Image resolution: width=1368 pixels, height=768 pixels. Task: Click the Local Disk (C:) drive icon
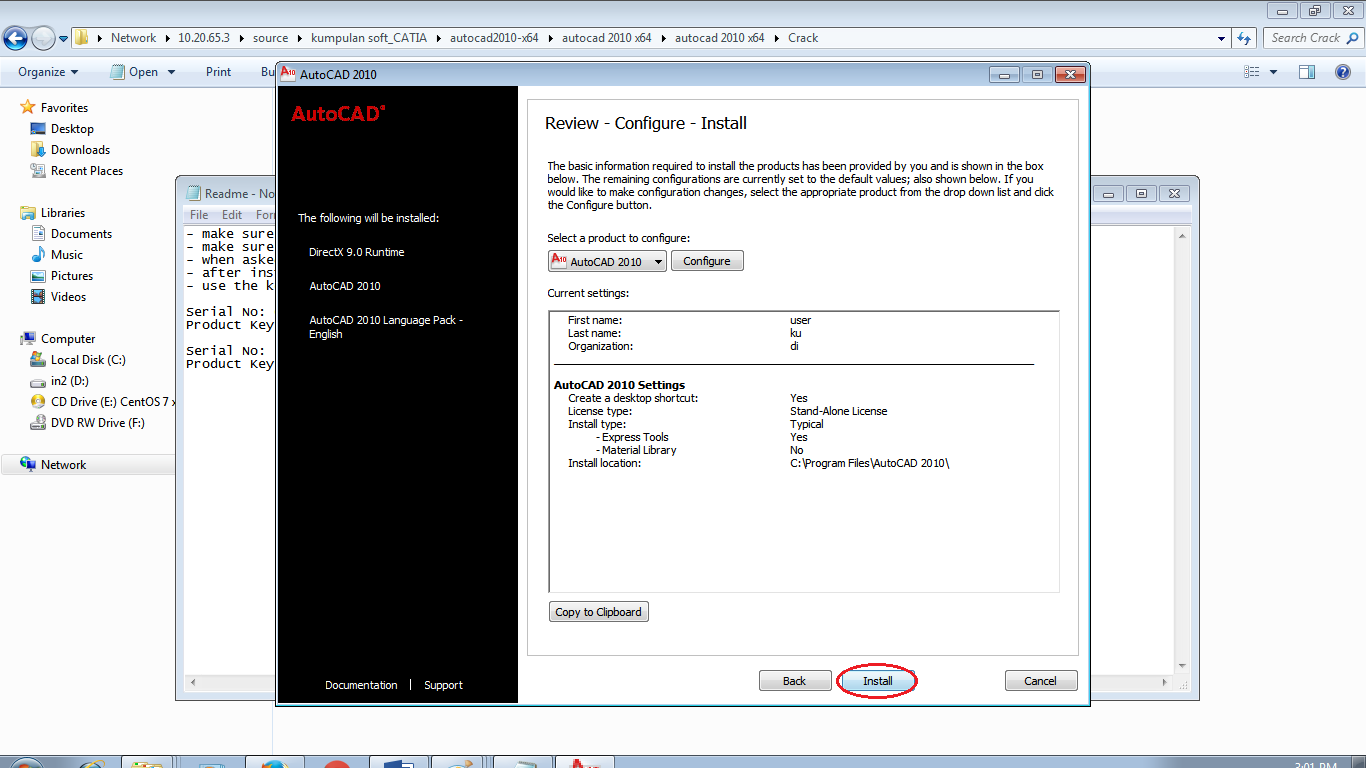pyautogui.click(x=38, y=359)
